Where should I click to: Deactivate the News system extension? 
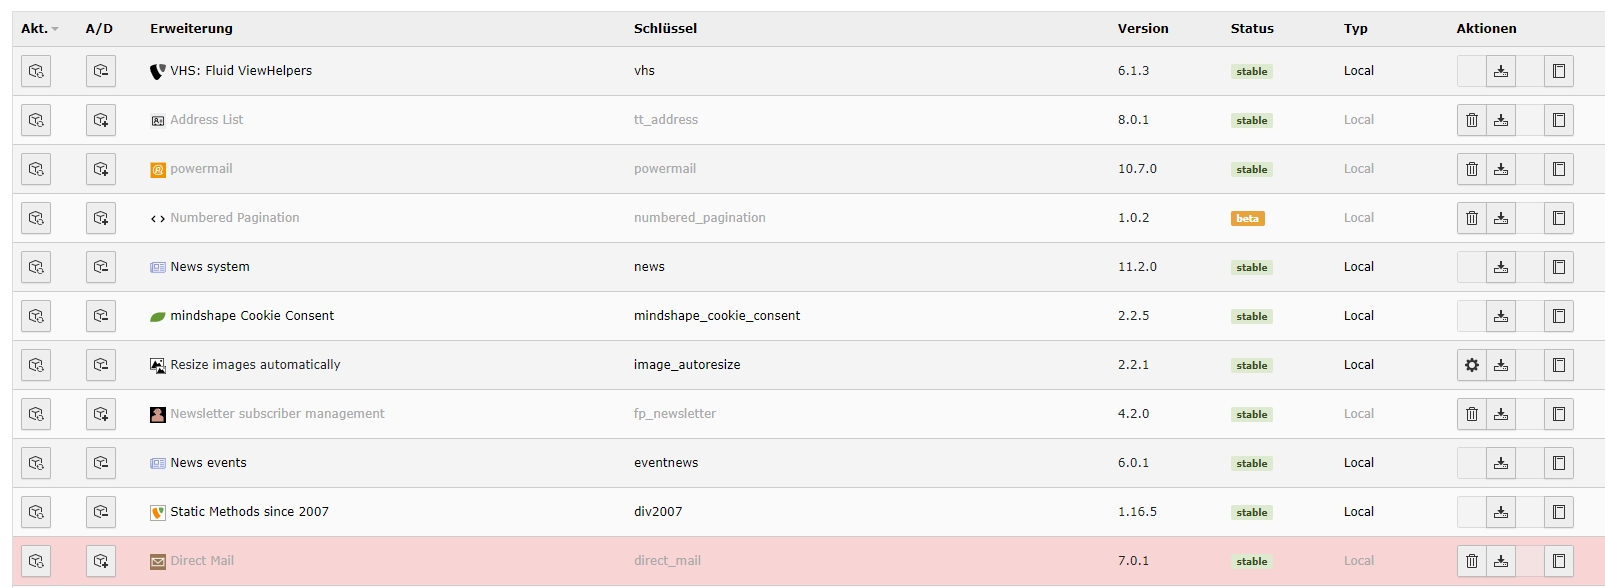[101, 267]
